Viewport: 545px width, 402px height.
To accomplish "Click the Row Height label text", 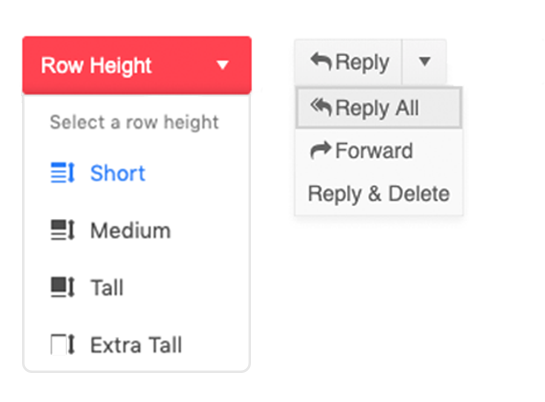I will click(x=96, y=65).
